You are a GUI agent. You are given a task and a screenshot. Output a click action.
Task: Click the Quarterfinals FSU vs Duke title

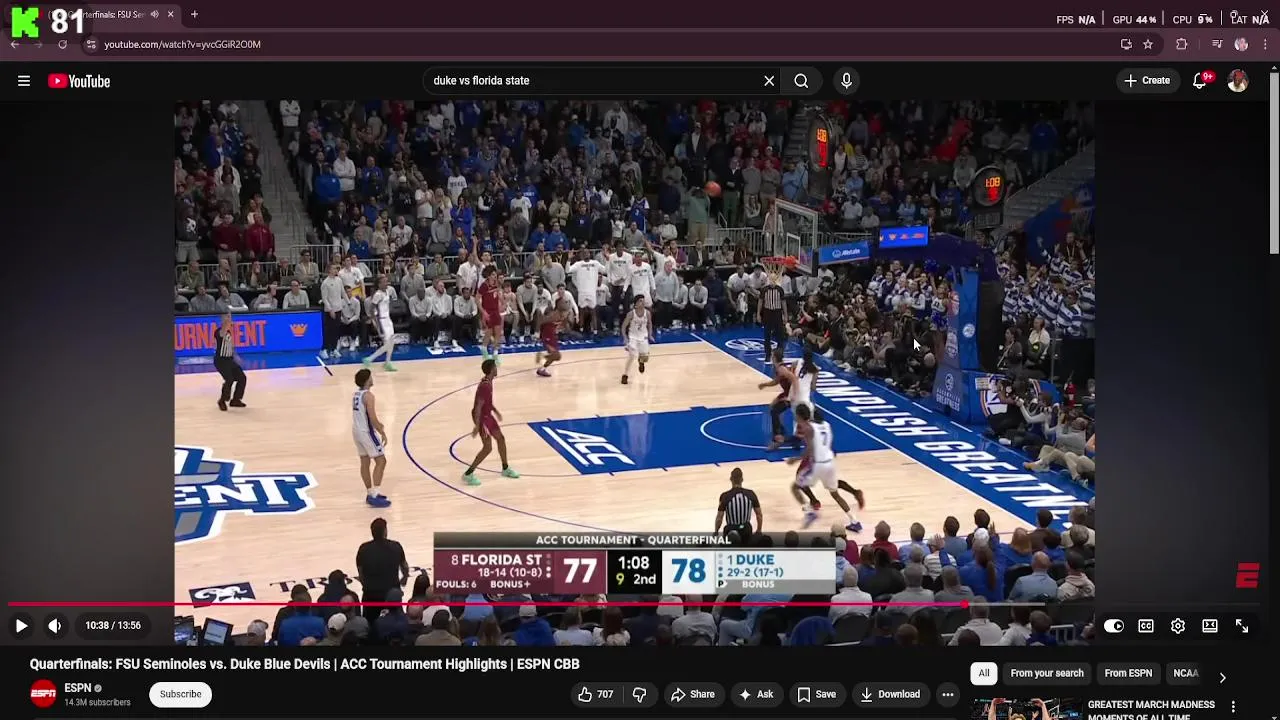point(305,664)
